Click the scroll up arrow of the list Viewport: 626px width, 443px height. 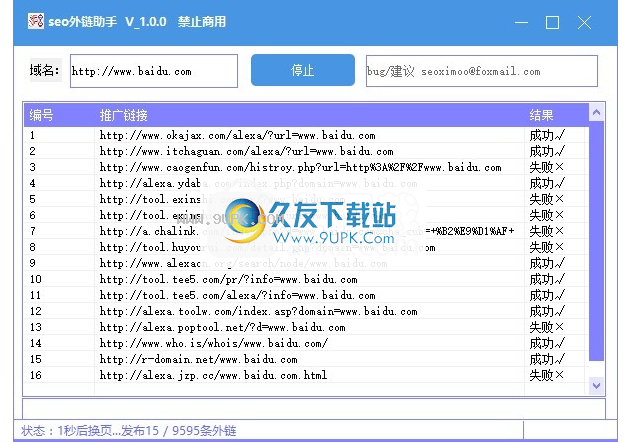(596, 113)
